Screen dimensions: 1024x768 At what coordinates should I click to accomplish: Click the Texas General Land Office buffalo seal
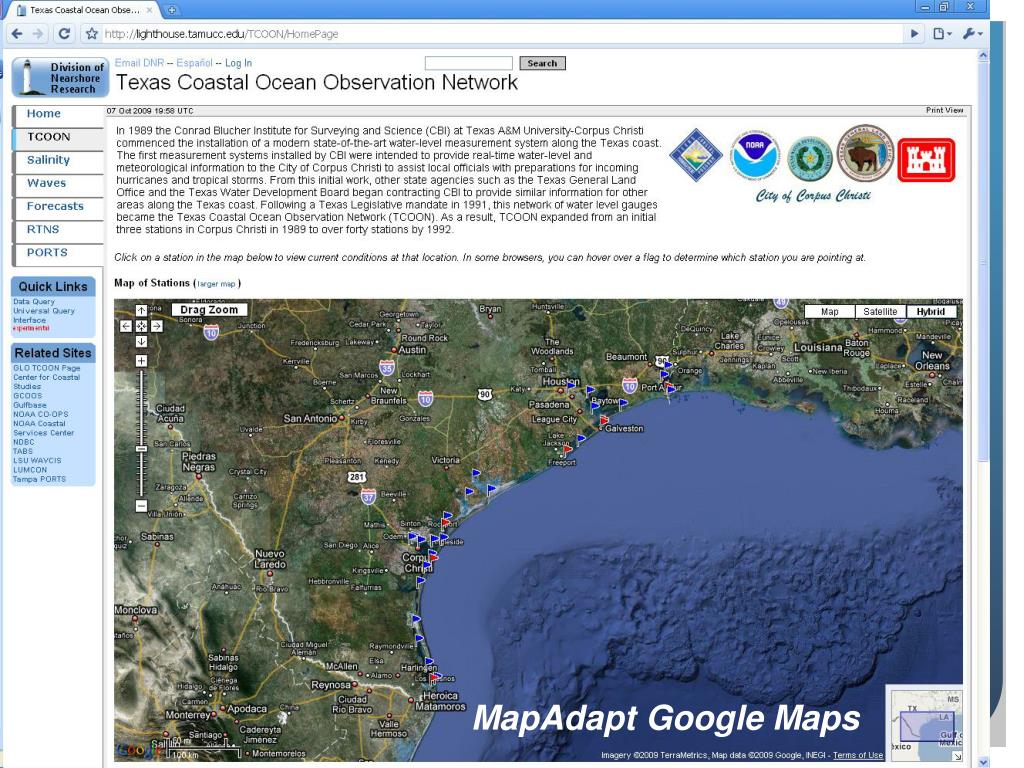click(865, 153)
